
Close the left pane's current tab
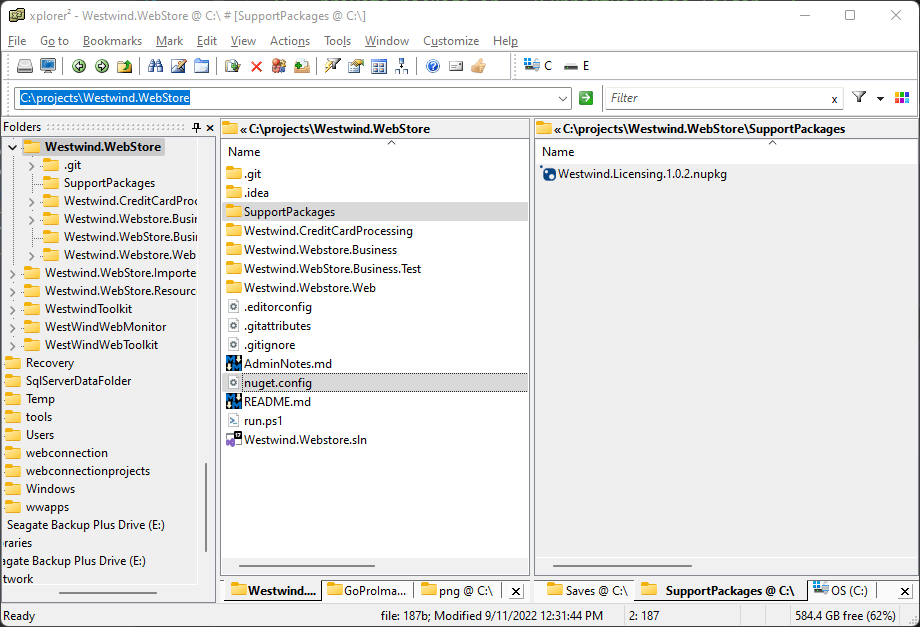(516, 592)
